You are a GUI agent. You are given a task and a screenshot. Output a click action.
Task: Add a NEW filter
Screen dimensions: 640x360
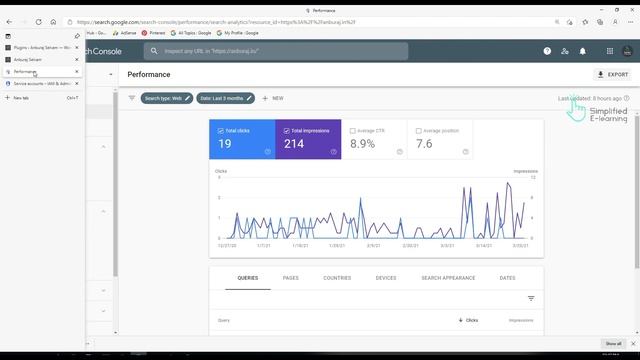pos(273,98)
